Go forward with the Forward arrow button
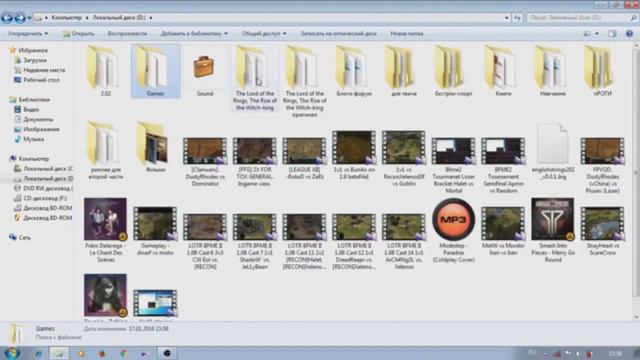 click(20, 18)
